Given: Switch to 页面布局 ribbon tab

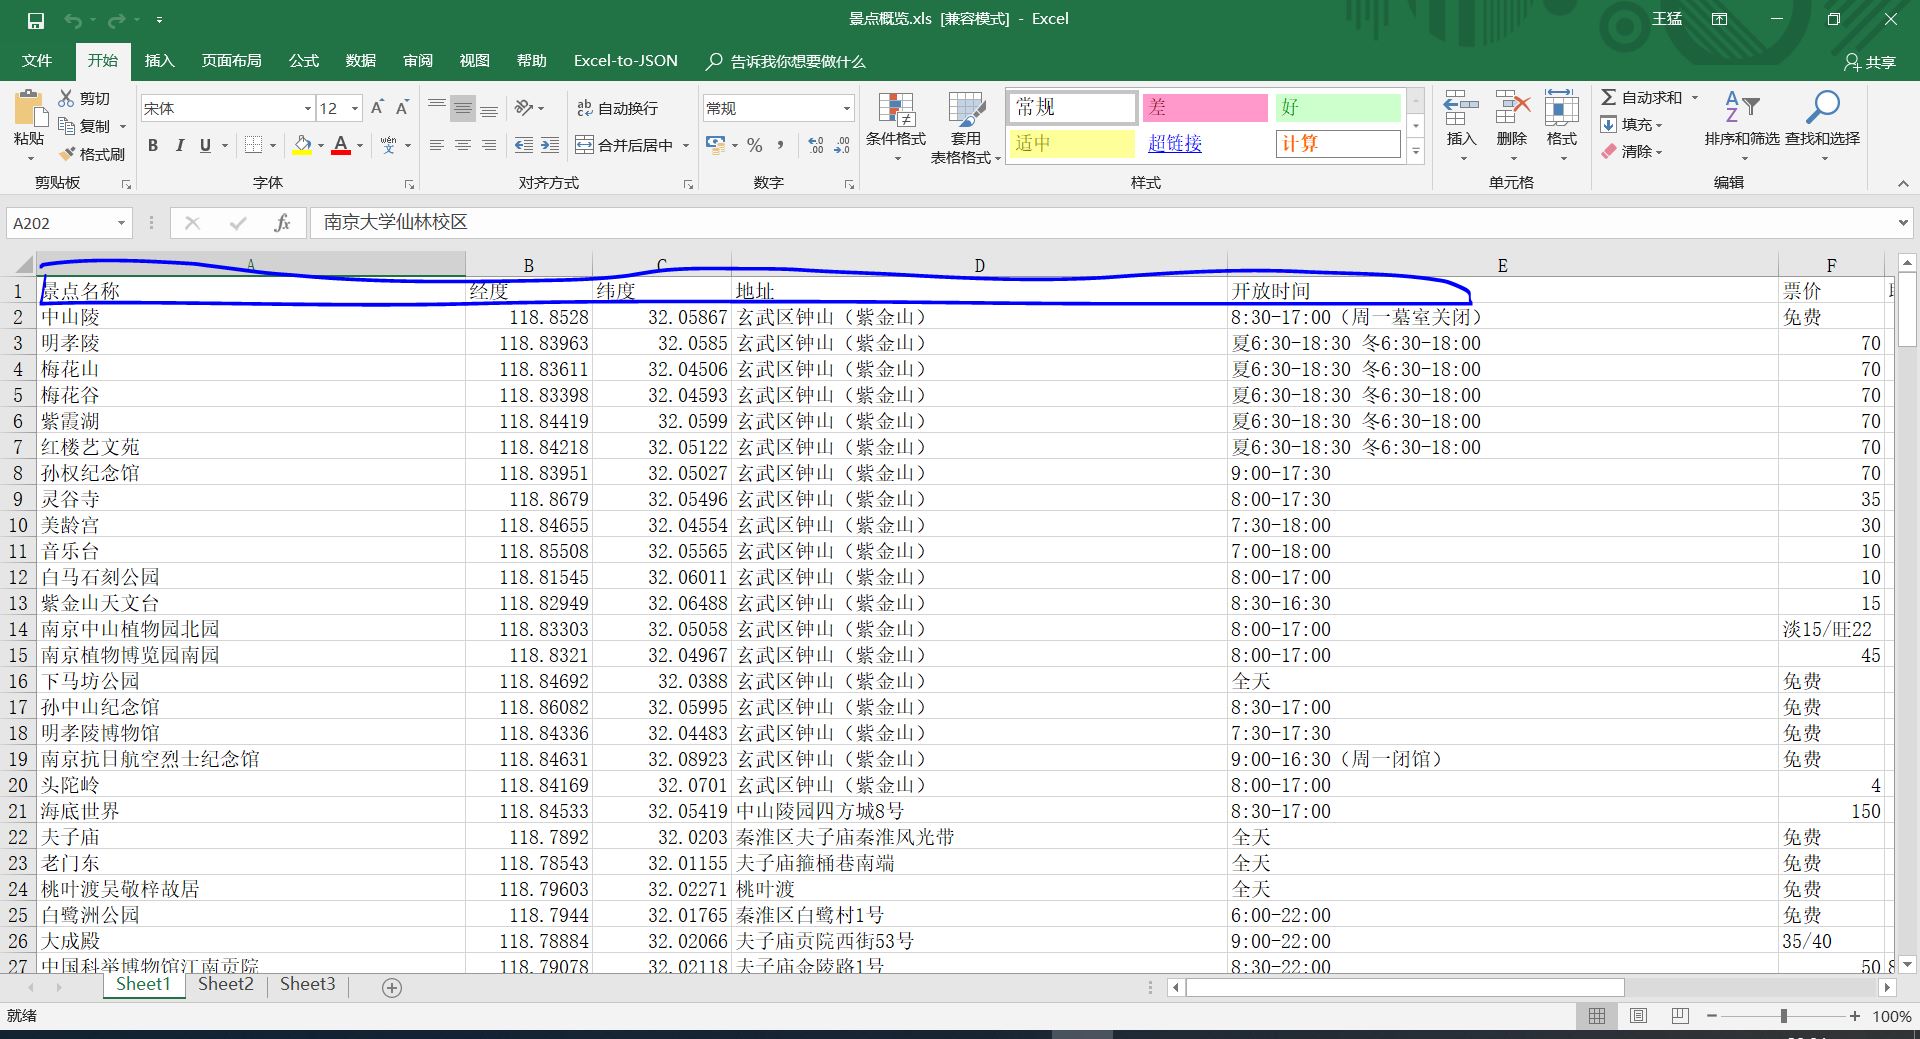Looking at the screenshot, I should 231,61.
